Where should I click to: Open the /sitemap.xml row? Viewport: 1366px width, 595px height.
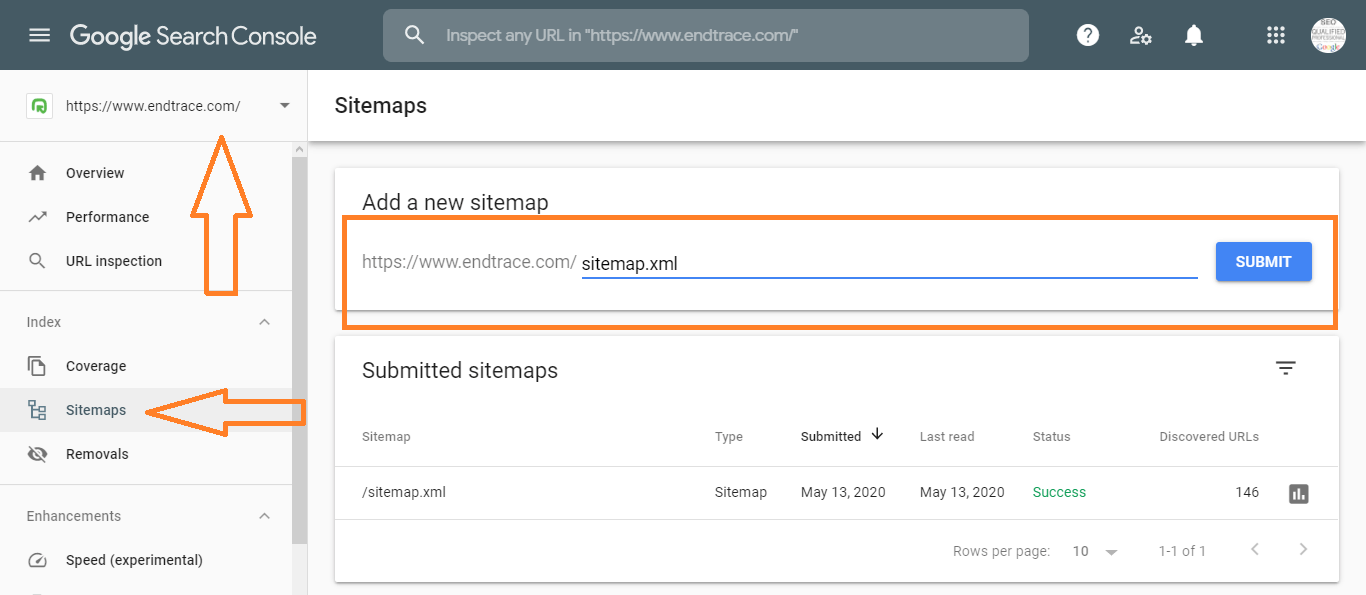[x=836, y=493]
